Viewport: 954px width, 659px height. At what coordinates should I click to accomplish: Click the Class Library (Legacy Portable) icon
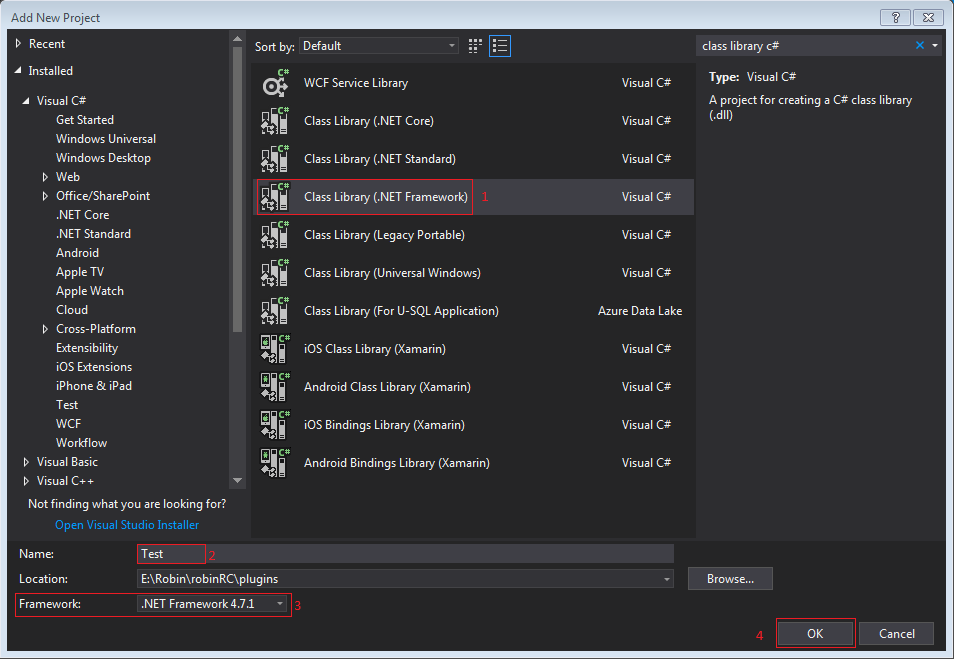pyautogui.click(x=276, y=235)
